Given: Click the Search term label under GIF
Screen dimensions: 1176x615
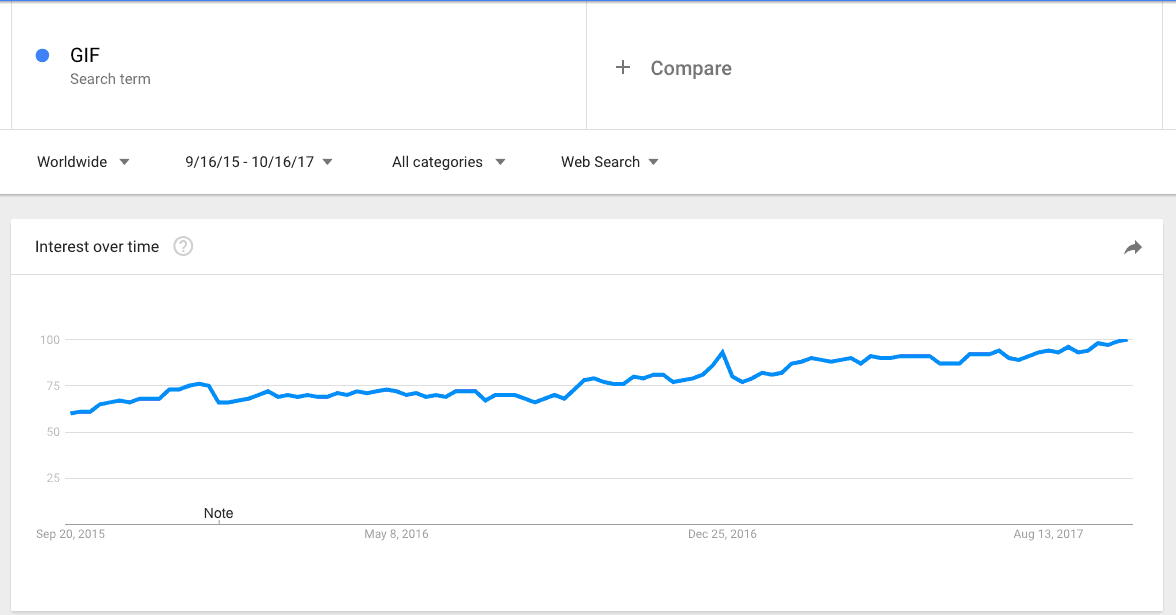Looking at the screenshot, I should click(x=110, y=79).
